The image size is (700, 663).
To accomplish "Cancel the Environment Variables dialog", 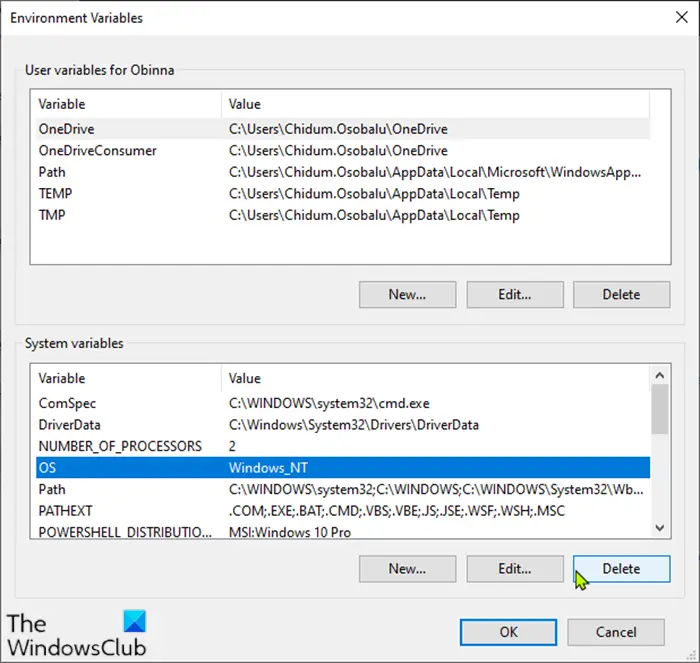I will 616,632.
